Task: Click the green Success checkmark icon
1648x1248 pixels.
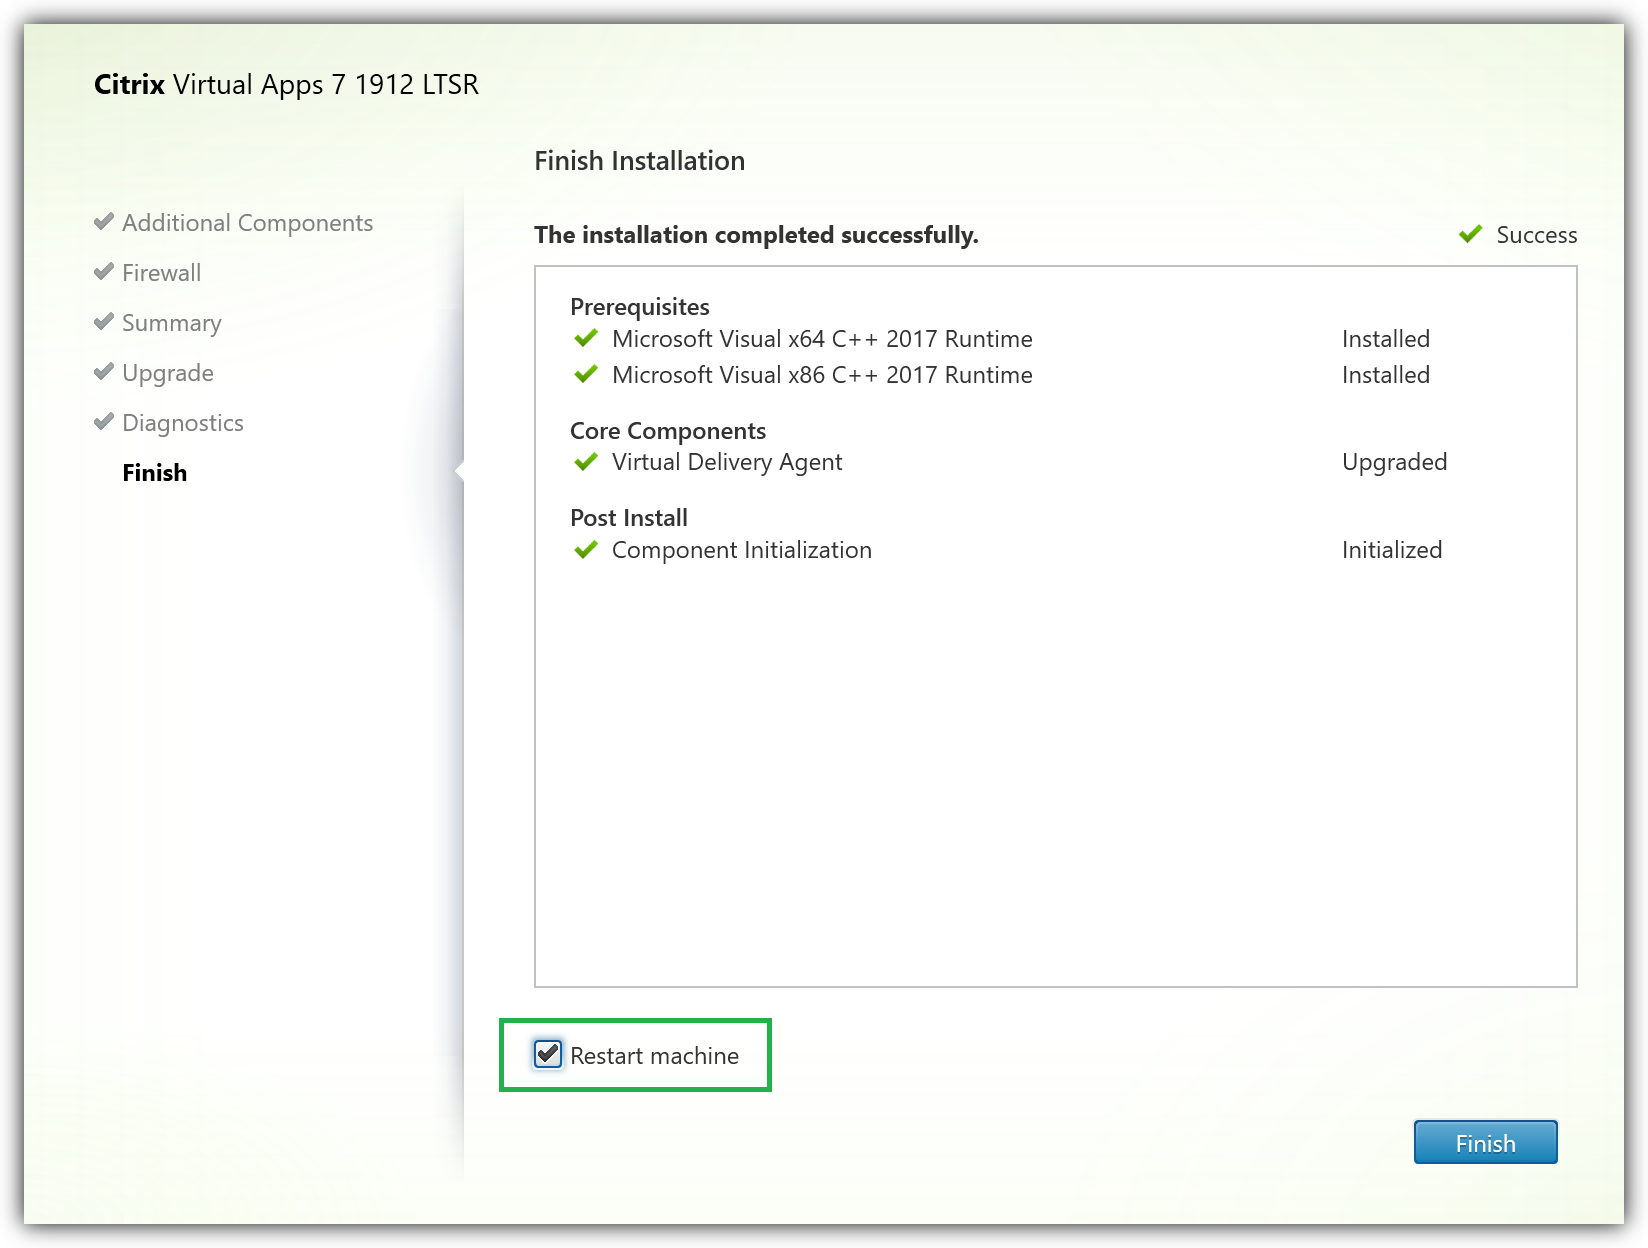Action: click(1470, 235)
